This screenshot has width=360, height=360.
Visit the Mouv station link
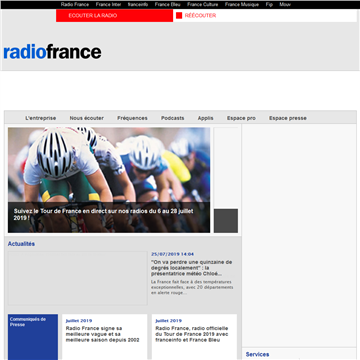click(285, 5)
